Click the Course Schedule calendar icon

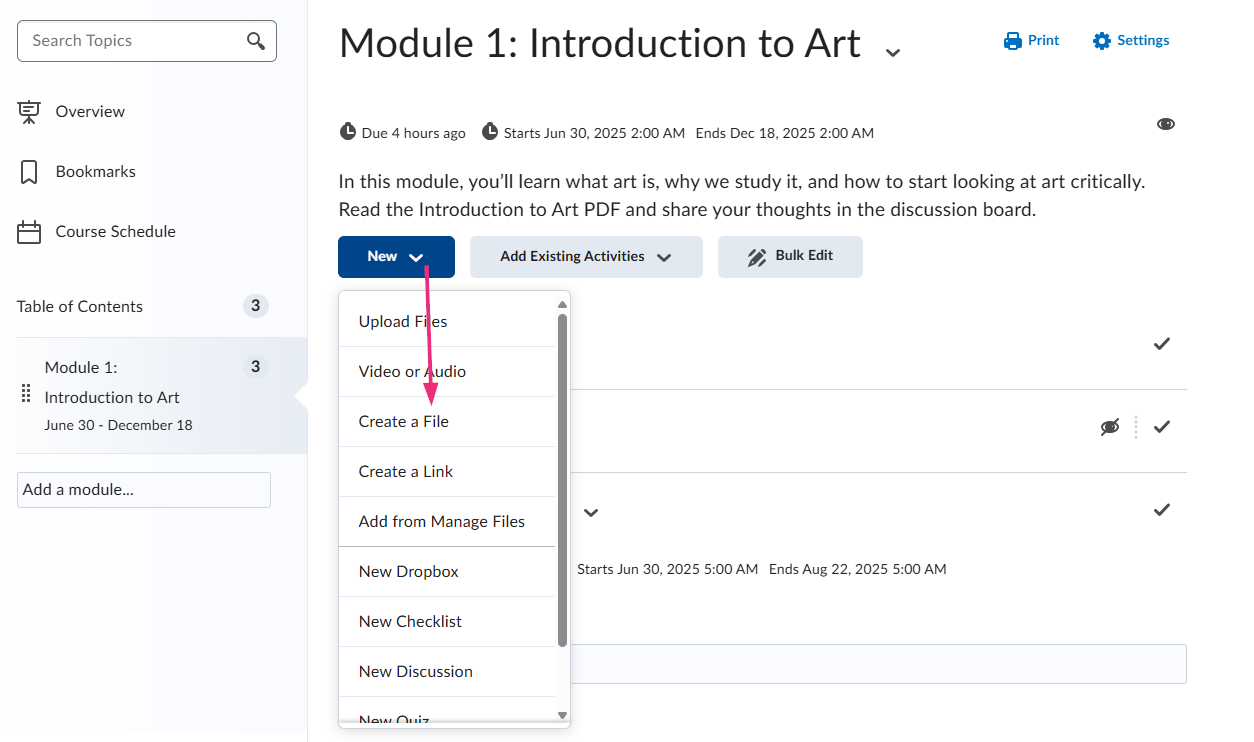coord(29,232)
